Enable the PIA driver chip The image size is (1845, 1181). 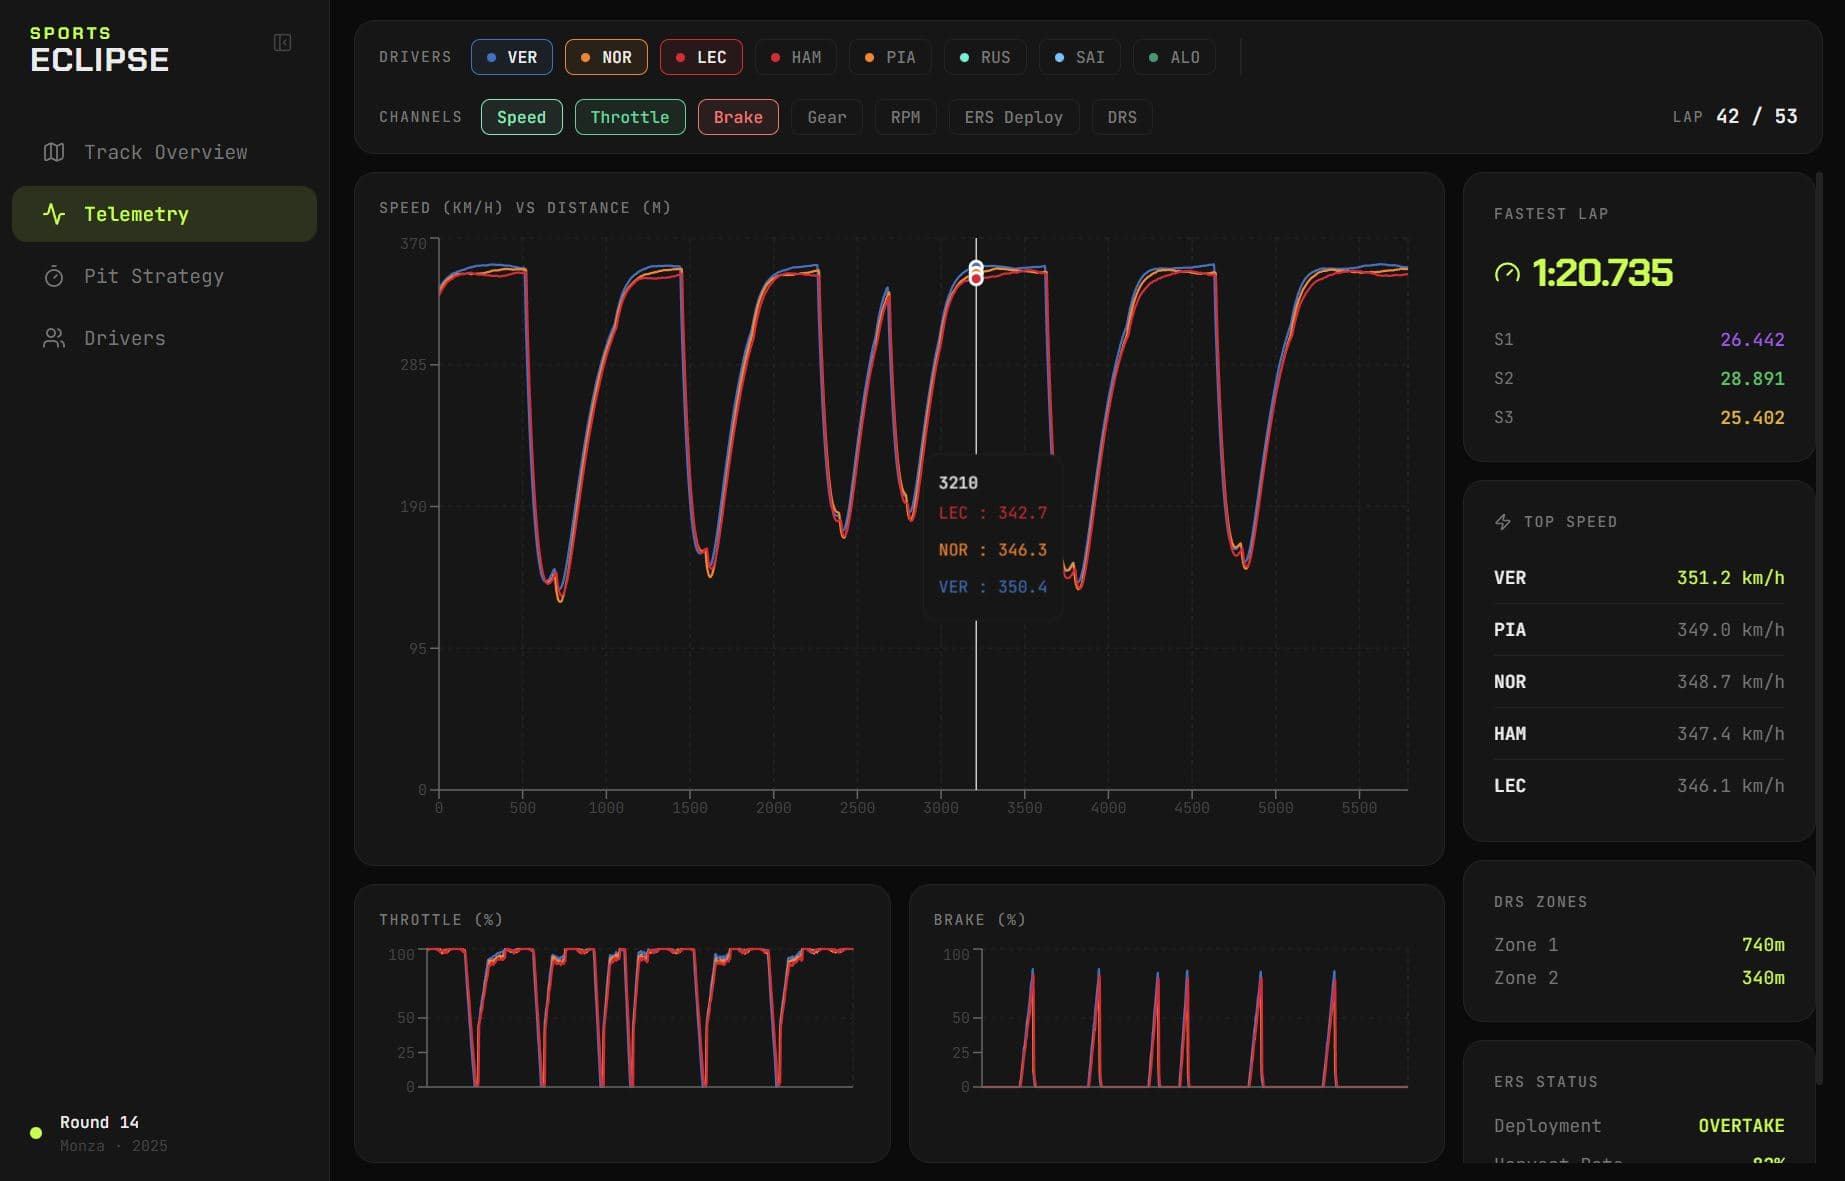[890, 57]
